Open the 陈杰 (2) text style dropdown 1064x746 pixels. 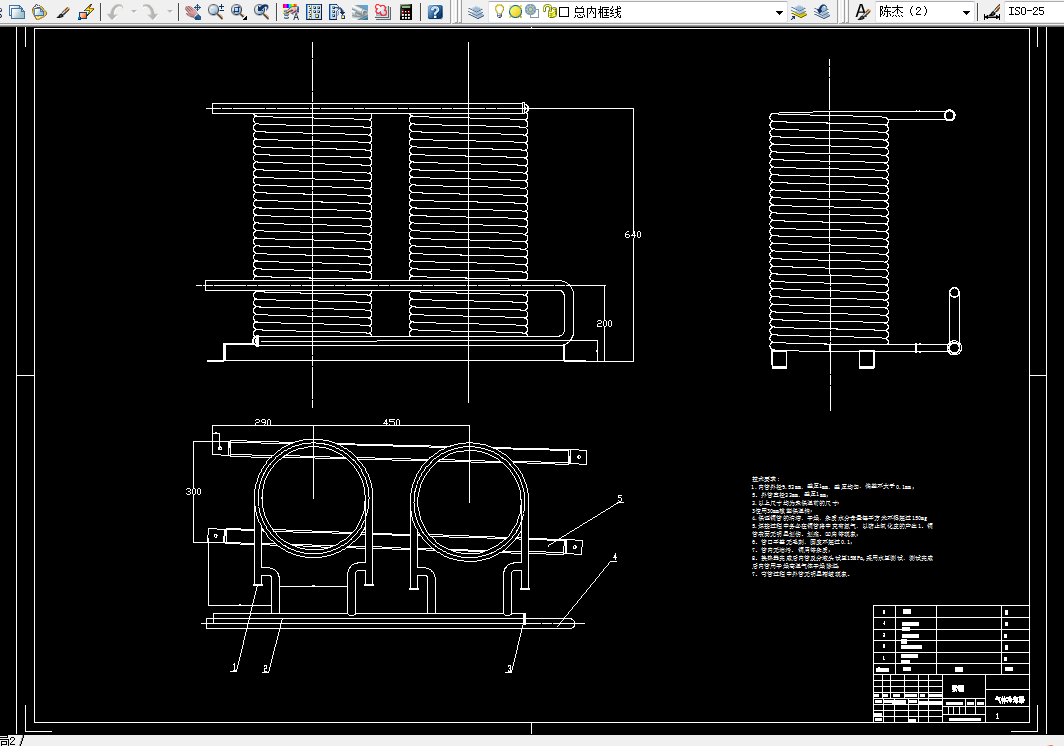[x=966, y=12]
